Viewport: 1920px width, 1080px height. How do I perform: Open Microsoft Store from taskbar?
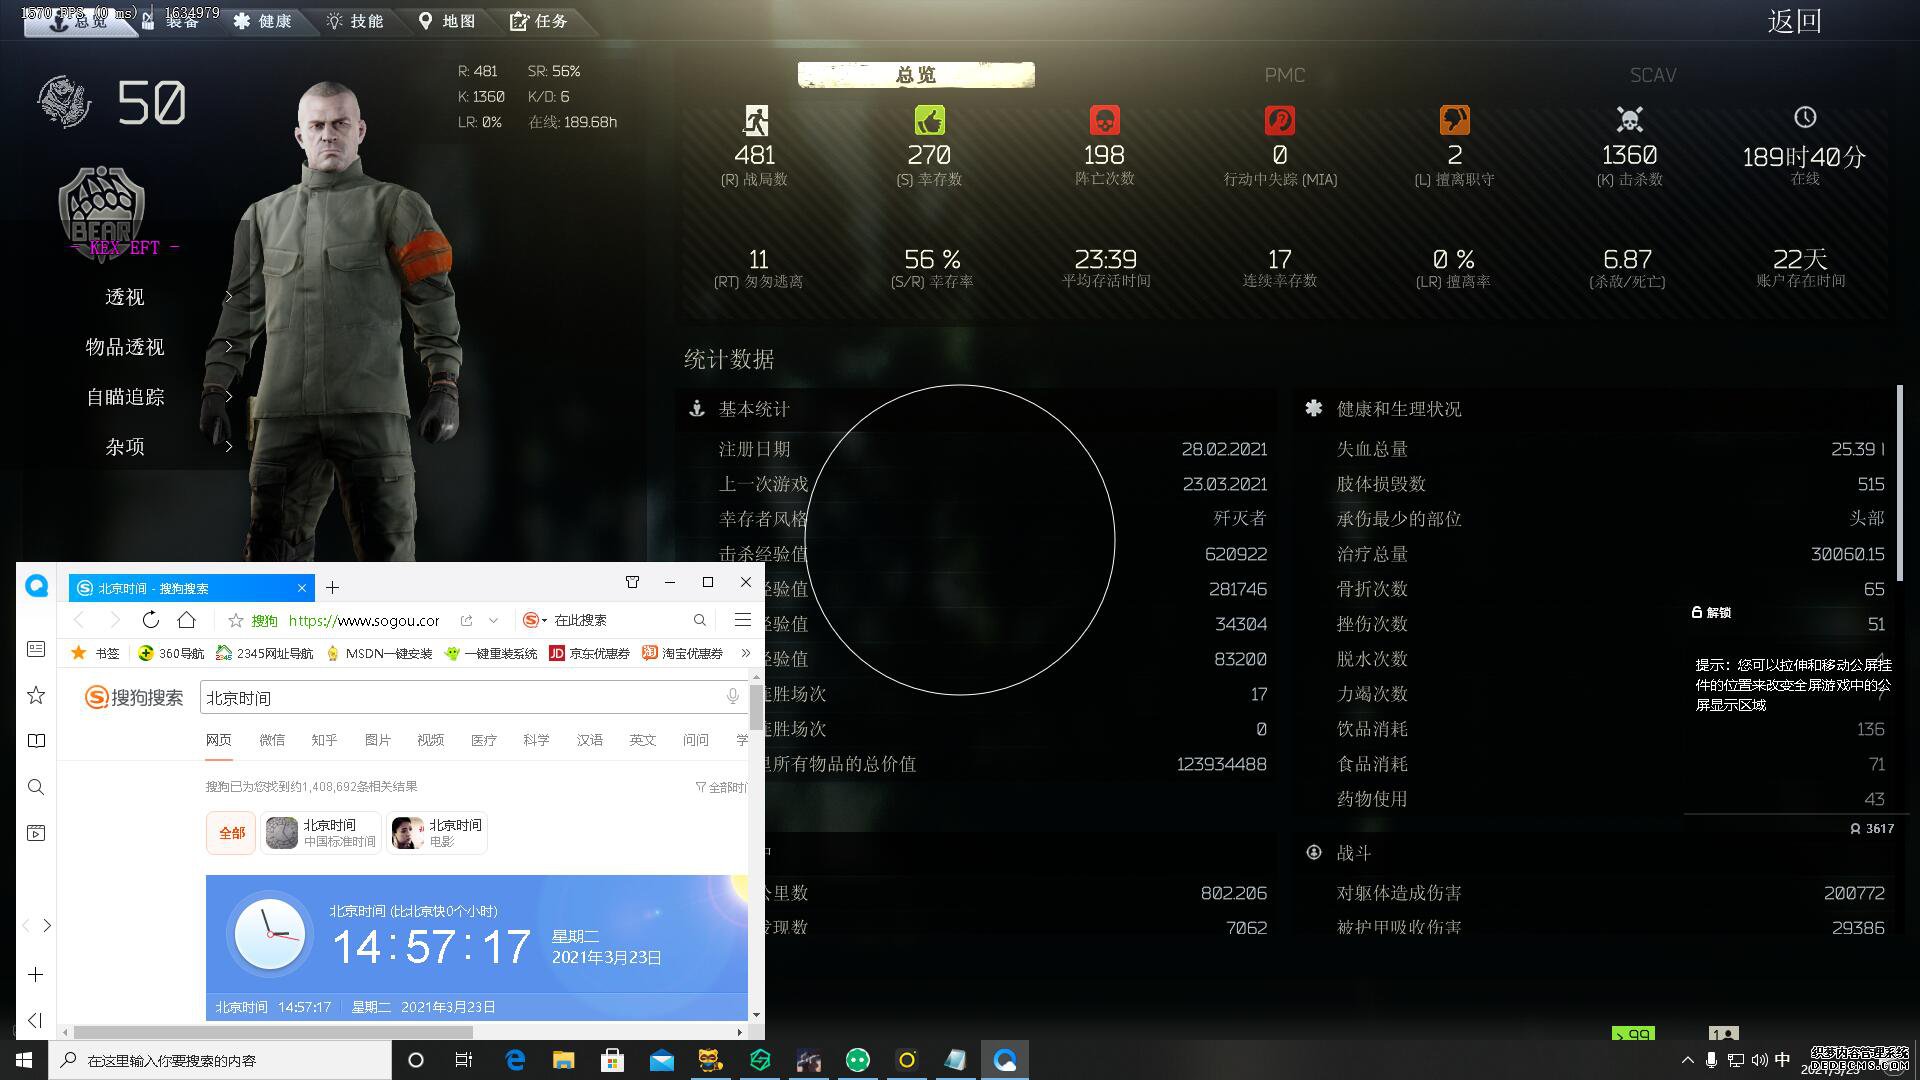click(612, 1060)
